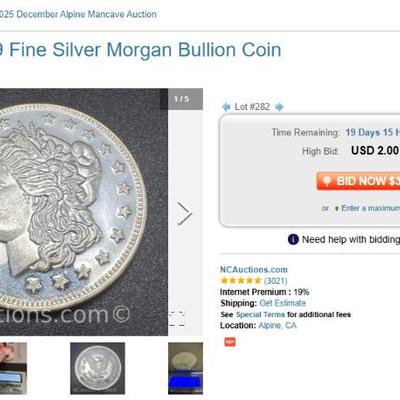Open December Alpine Mancave Auction breadcrumb

pyautogui.click(x=78, y=14)
